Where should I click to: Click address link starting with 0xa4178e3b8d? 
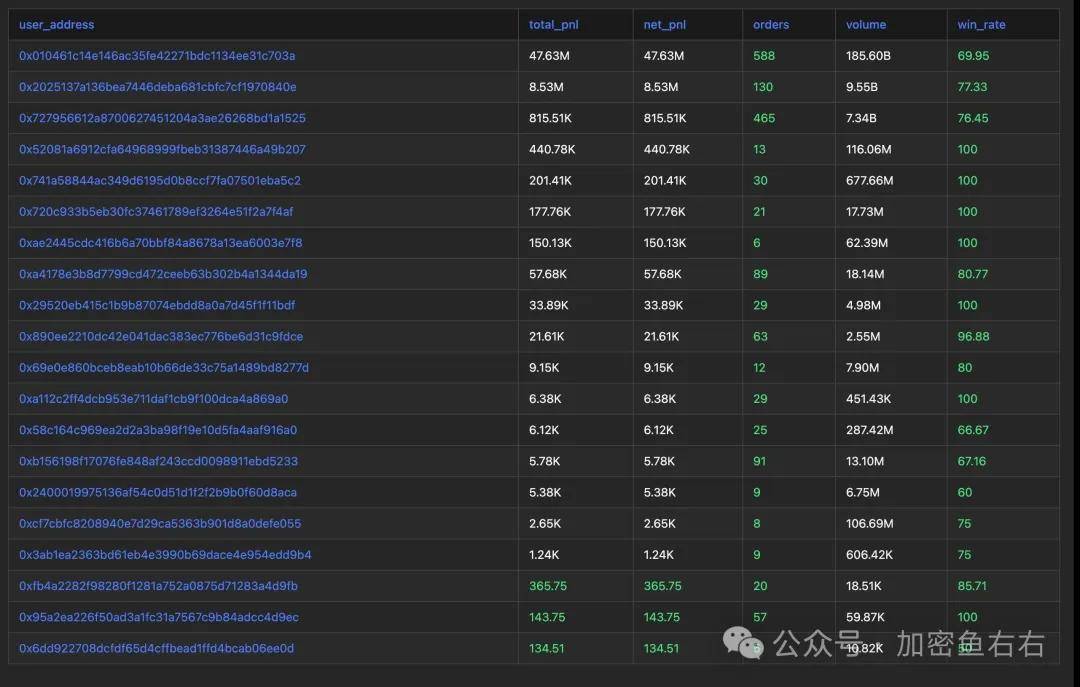pyautogui.click(x=163, y=274)
